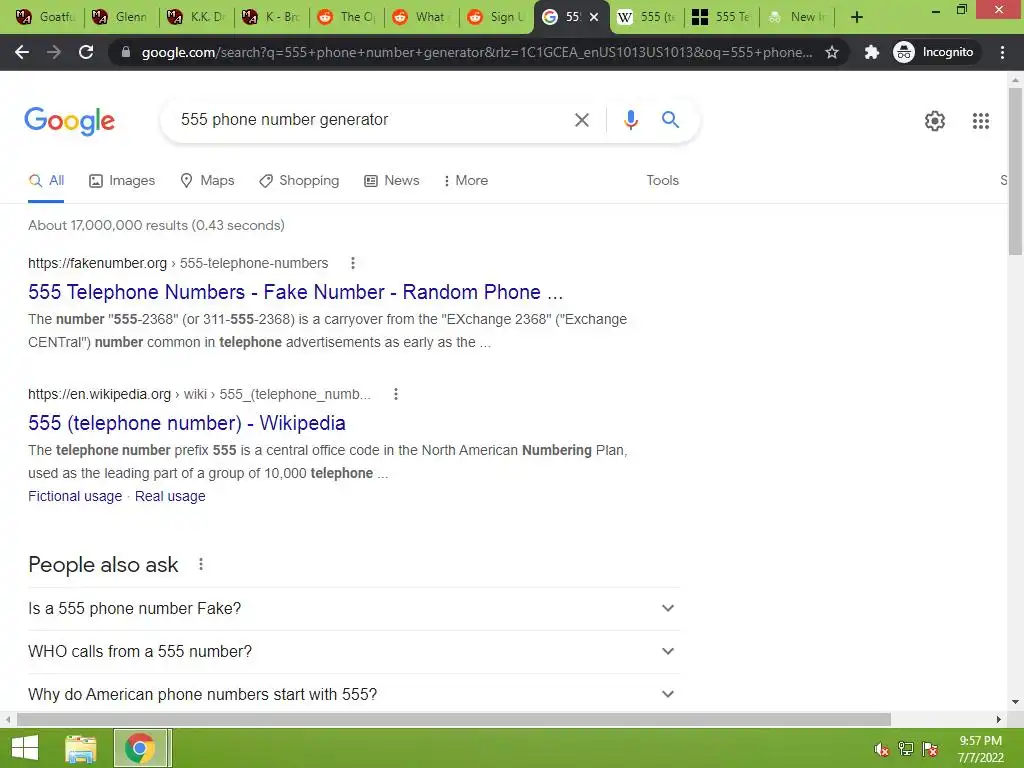
Task: Open the fakenumber.org result options menu
Action: [x=353, y=263]
